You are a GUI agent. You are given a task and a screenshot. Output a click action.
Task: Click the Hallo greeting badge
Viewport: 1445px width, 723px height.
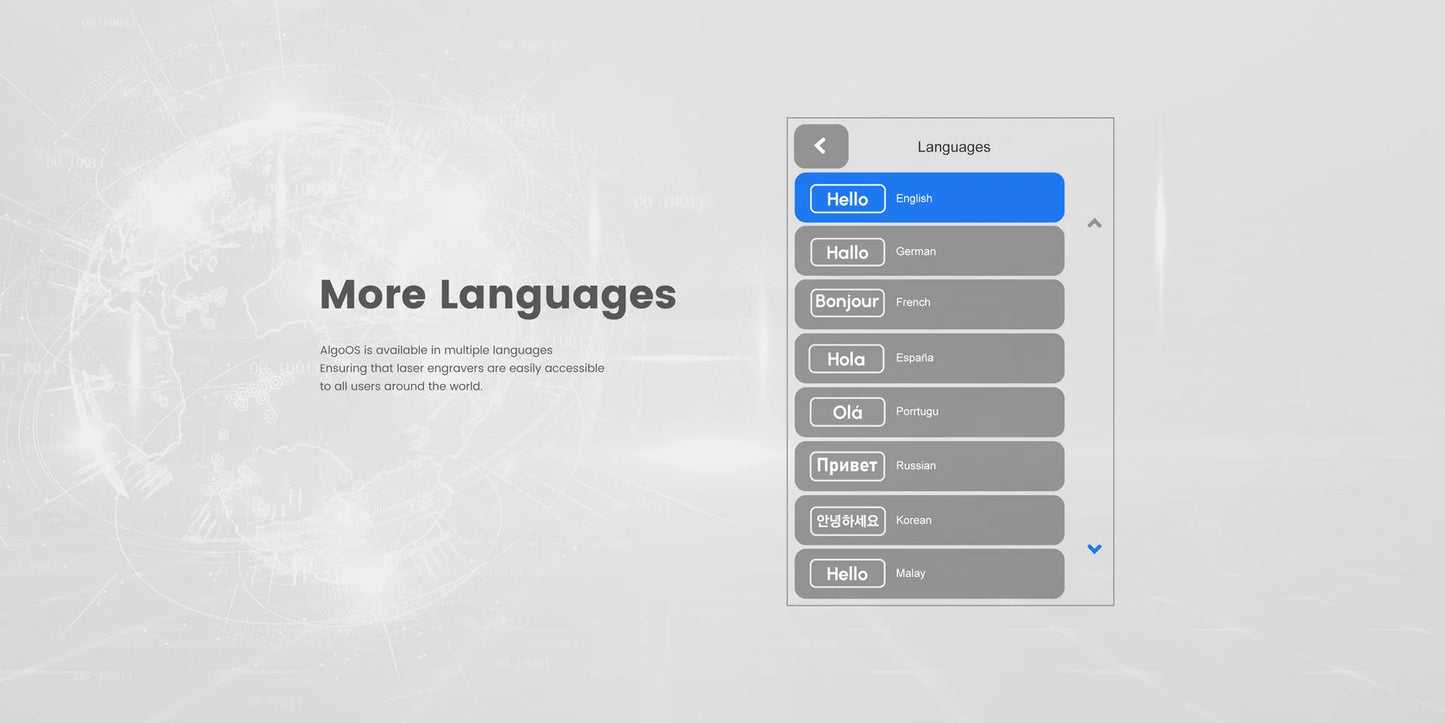pos(847,252)
